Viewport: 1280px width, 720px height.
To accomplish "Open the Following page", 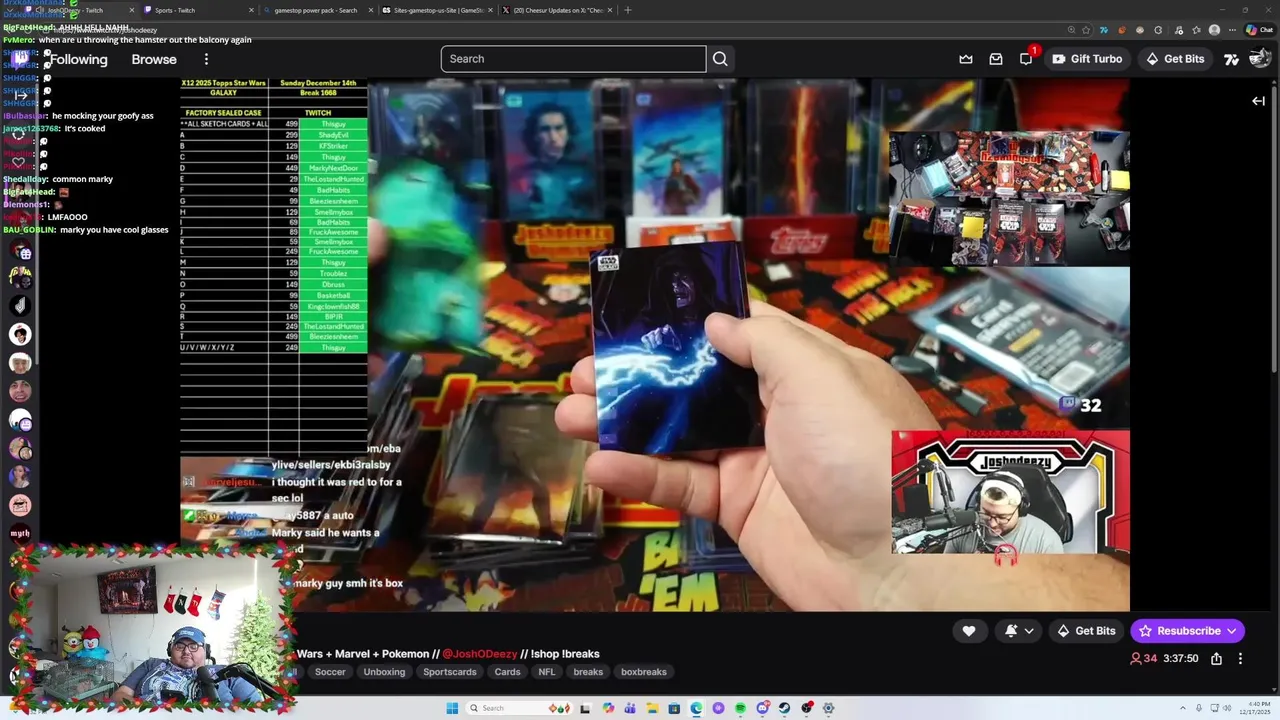I will pos(78,59).
